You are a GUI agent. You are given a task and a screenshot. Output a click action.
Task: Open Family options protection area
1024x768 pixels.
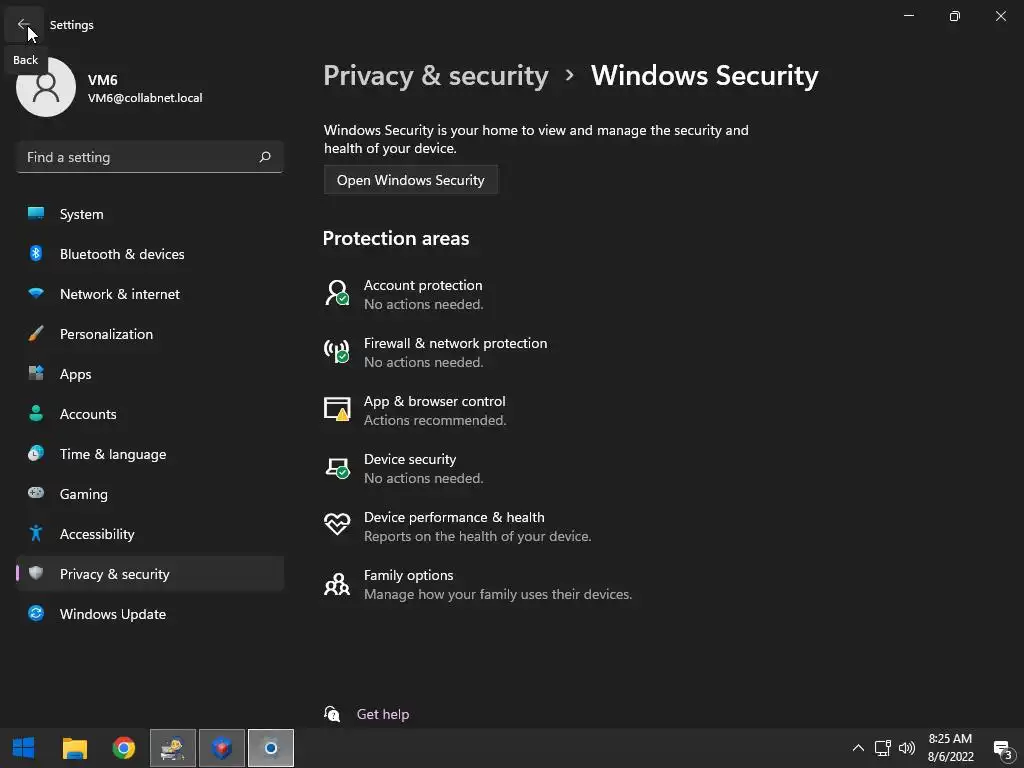(x=478, y=585)
